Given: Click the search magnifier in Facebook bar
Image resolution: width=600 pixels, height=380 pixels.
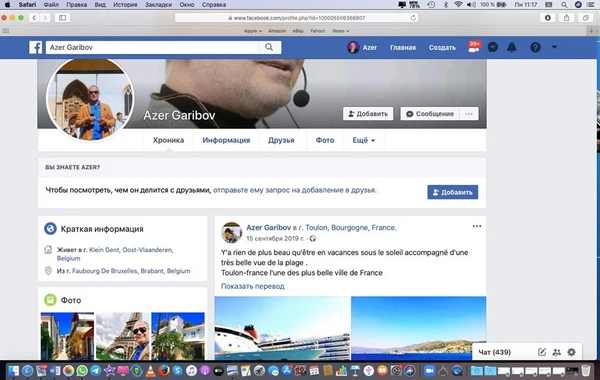Looking at the screenshot, I should pos(269,47).
